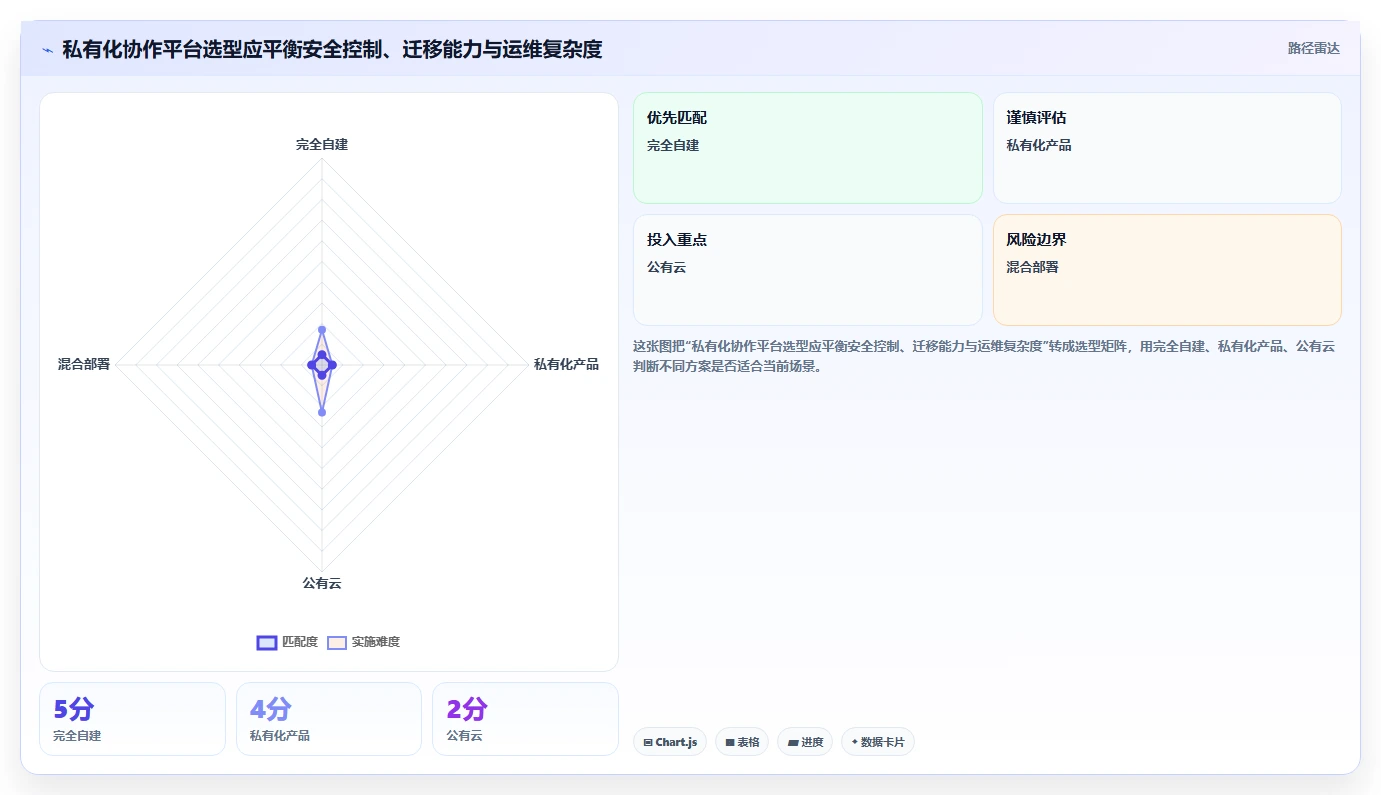Click the 数据卡片 tag chip
Viewport: 1381px width, 795px height.
[878, 742]
